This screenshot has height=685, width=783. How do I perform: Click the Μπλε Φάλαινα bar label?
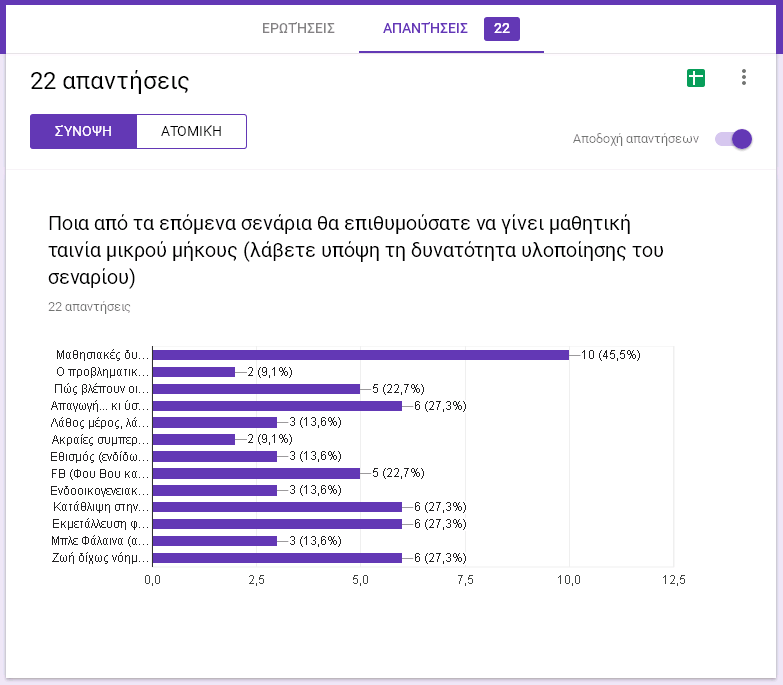pos(101,541)
